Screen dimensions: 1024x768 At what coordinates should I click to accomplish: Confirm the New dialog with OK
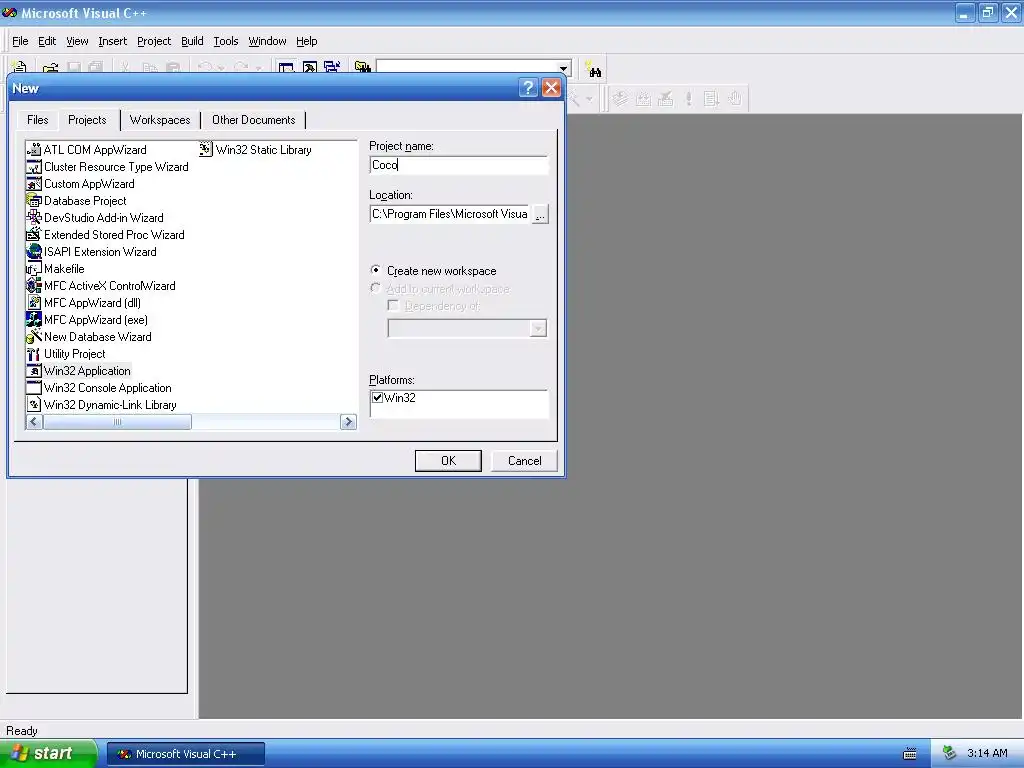(448, 460)
